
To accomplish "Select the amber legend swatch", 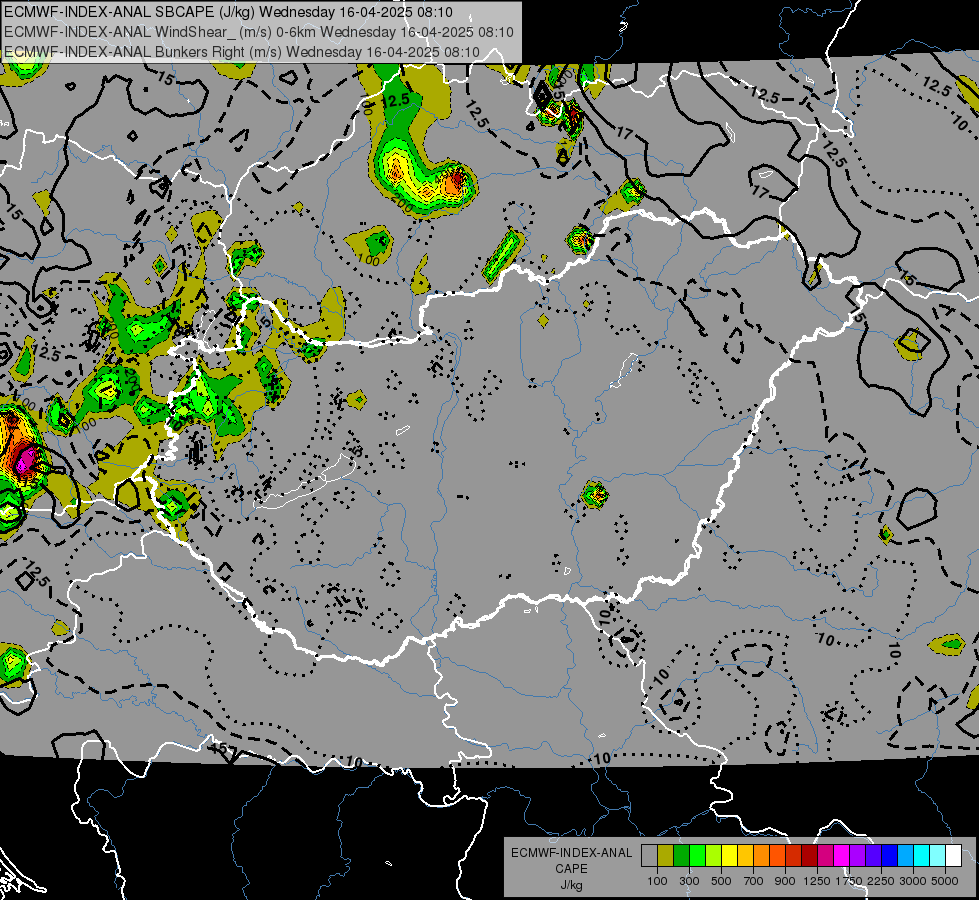I will 745,856.
